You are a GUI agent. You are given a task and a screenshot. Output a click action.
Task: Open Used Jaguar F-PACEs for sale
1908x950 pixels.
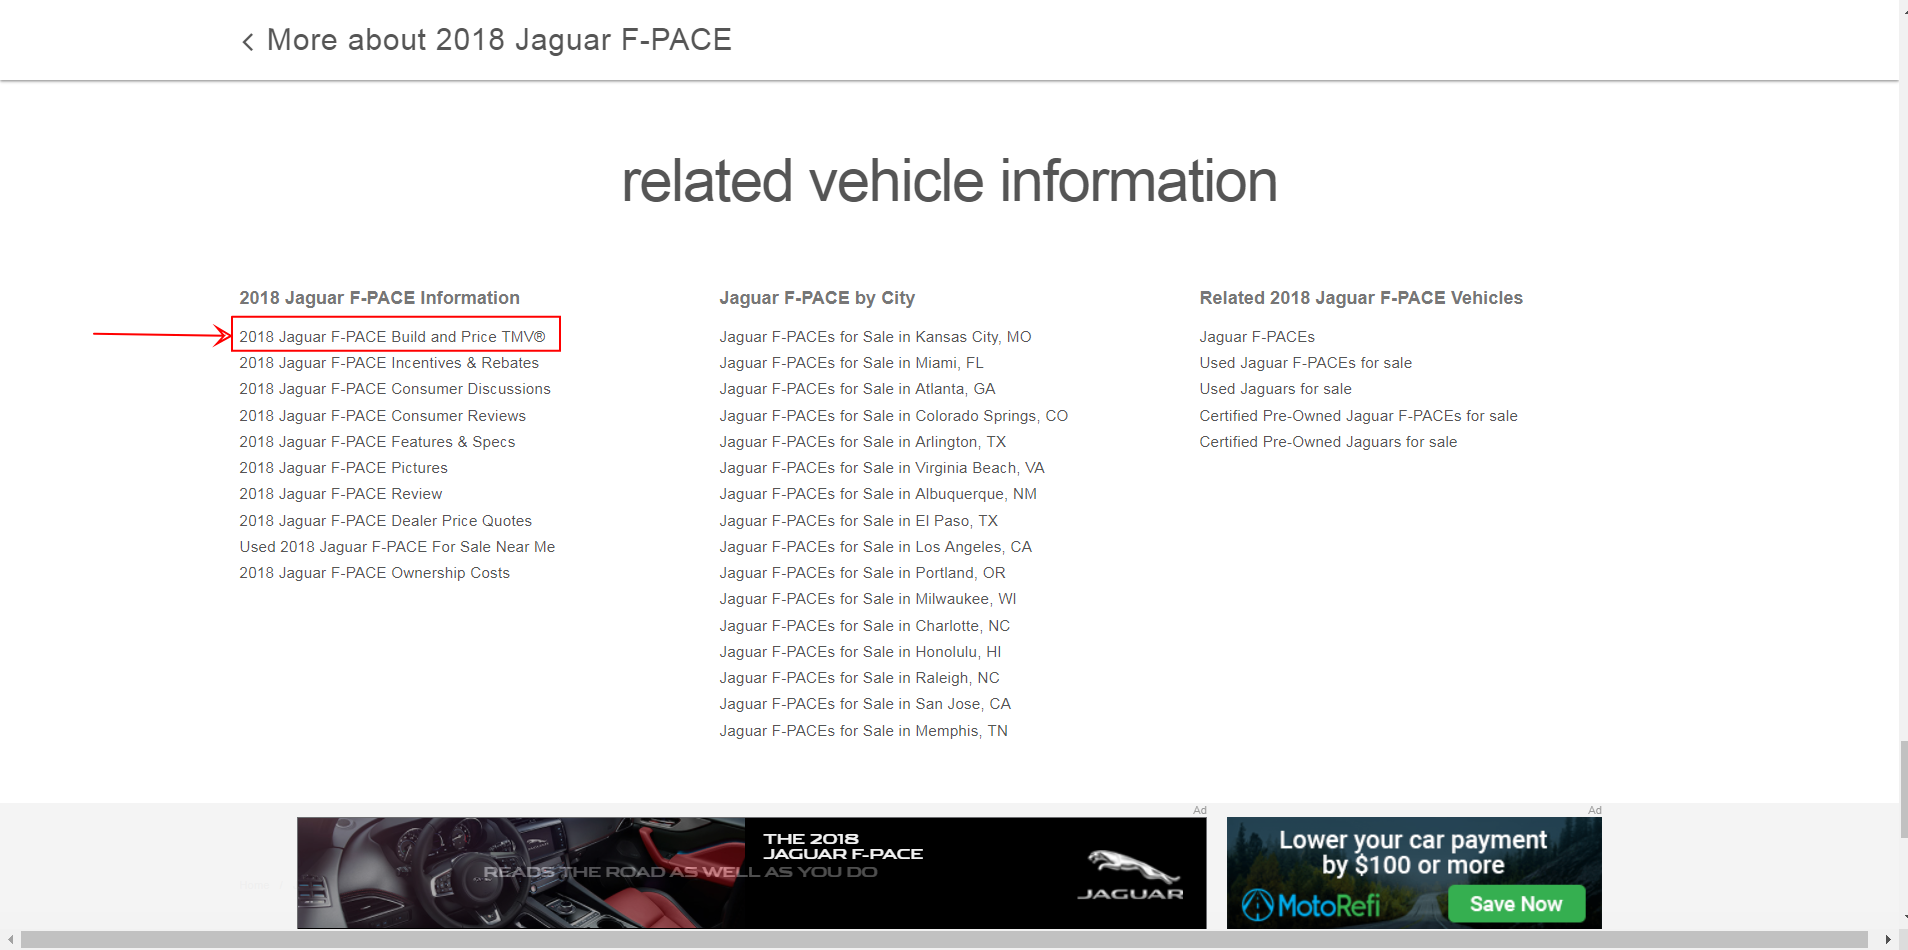click(x=1305, y=363)
